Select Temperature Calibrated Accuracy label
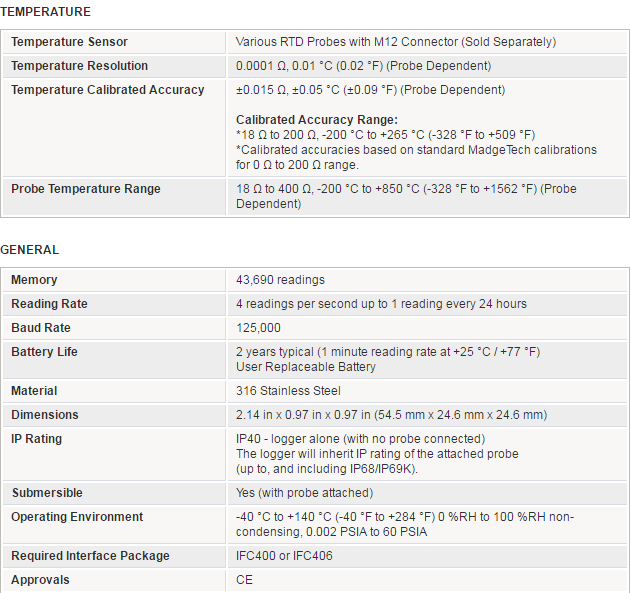 (107, 90)
